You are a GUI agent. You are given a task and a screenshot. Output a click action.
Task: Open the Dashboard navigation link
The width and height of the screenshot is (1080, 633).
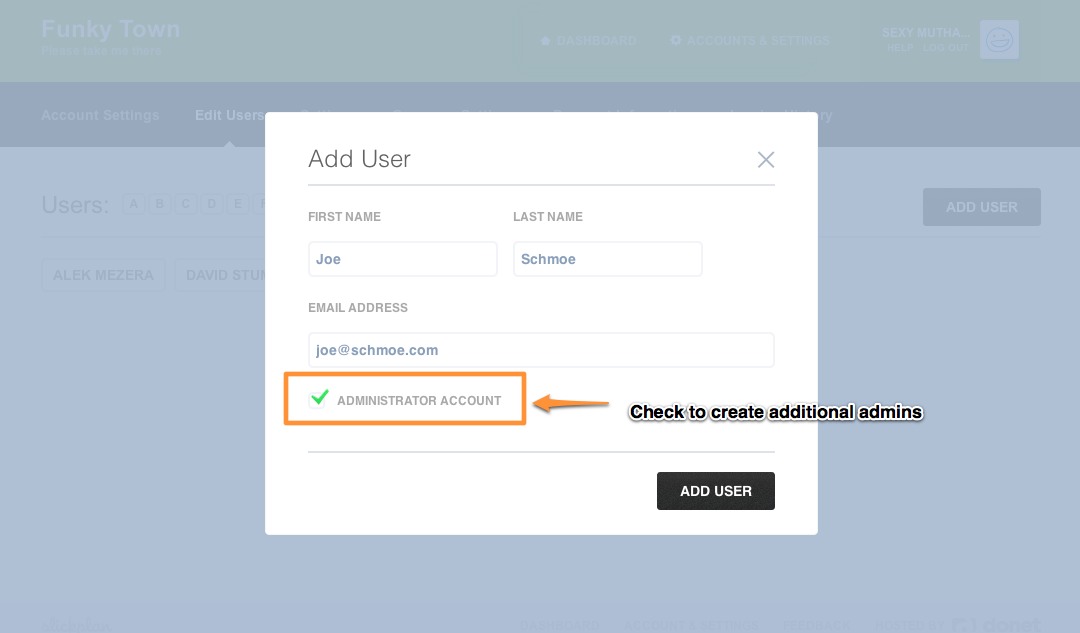[596, 41]
